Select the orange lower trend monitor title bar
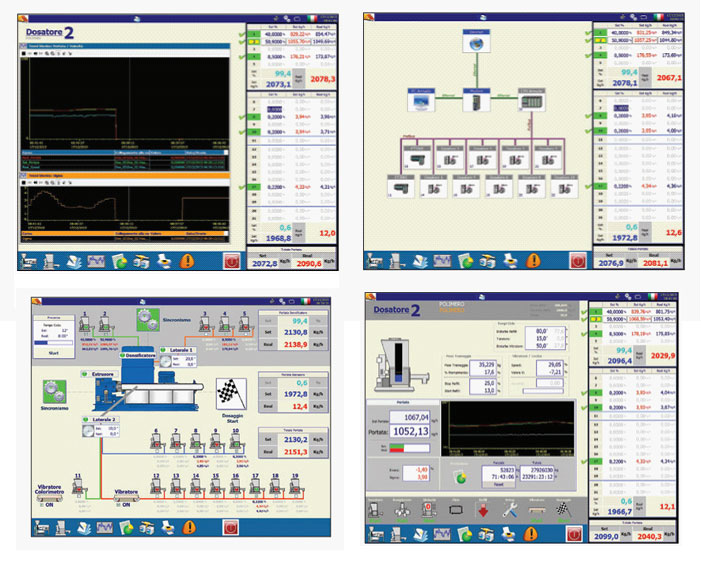Image resolution: width=701 pixels, height=562 pixels. pos(124,173)
